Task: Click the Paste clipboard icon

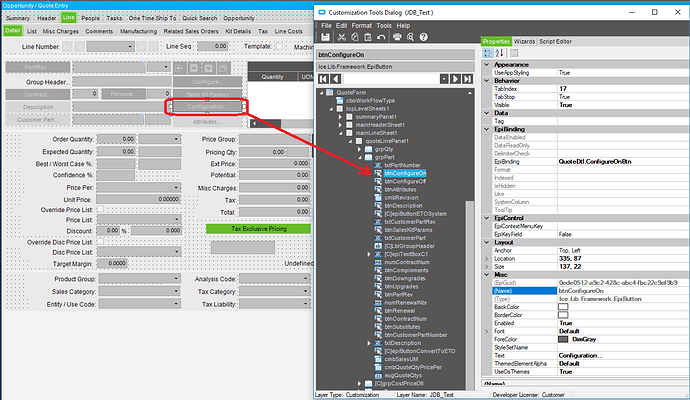Action: click(368, 37)
